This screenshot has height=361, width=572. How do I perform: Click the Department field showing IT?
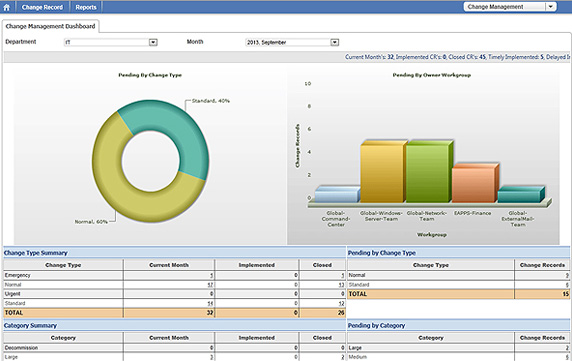click(x=111, y=42)
